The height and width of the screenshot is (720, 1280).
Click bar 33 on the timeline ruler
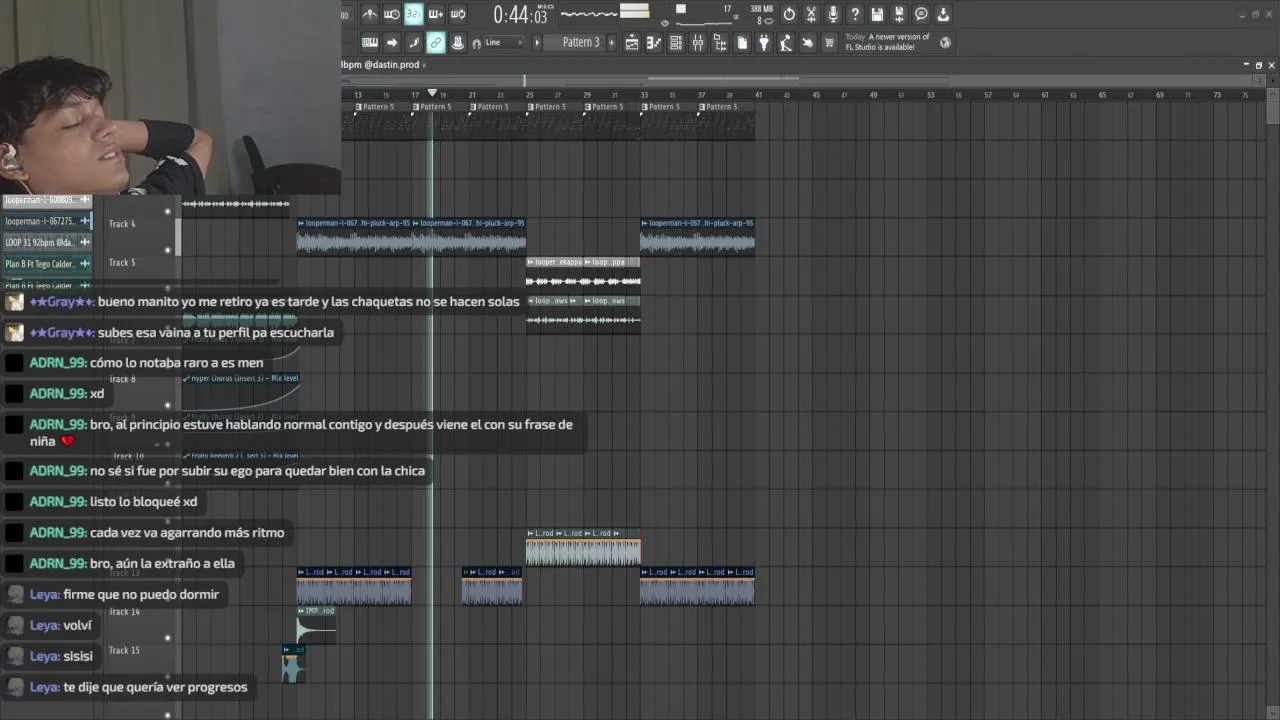(x=644, y=95)
